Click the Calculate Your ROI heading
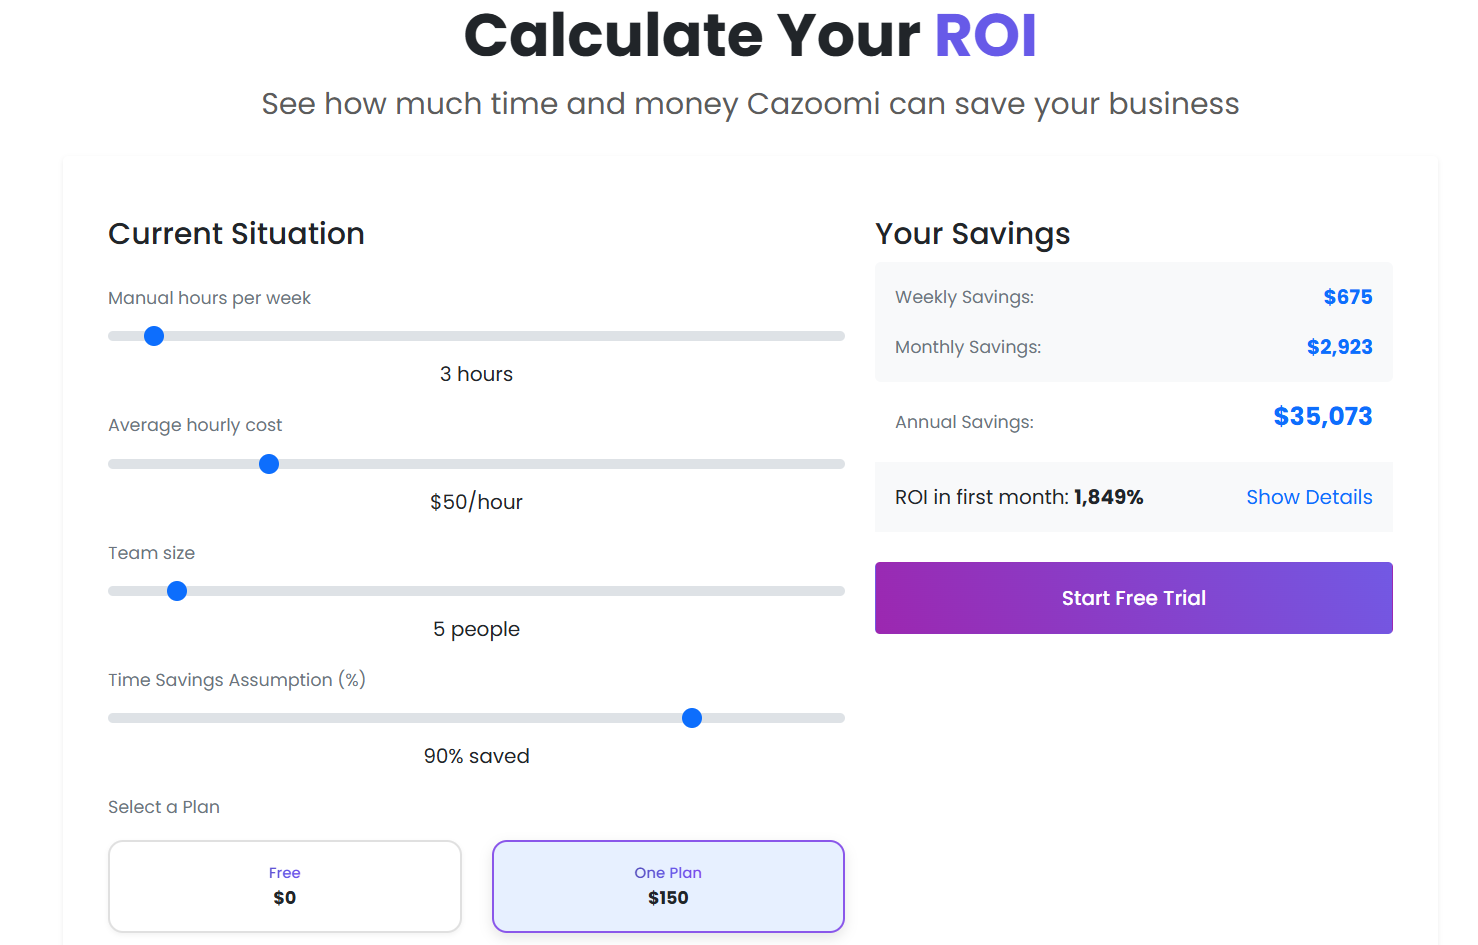 click(x=750, y=36)
